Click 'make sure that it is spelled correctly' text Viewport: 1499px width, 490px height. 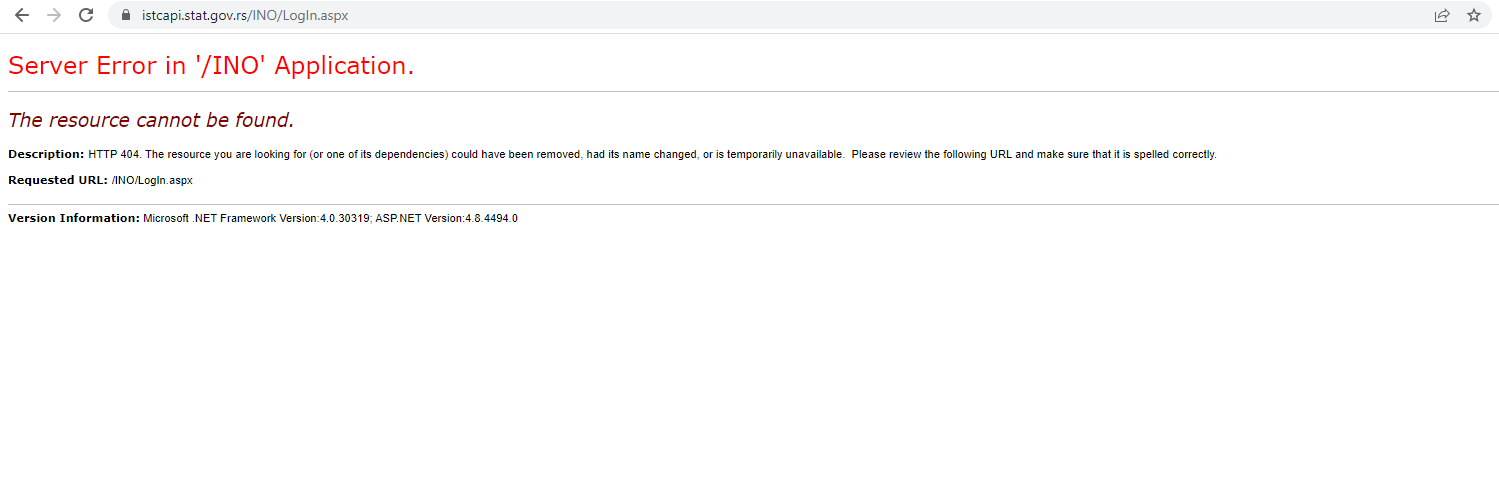click(1127, 154)
